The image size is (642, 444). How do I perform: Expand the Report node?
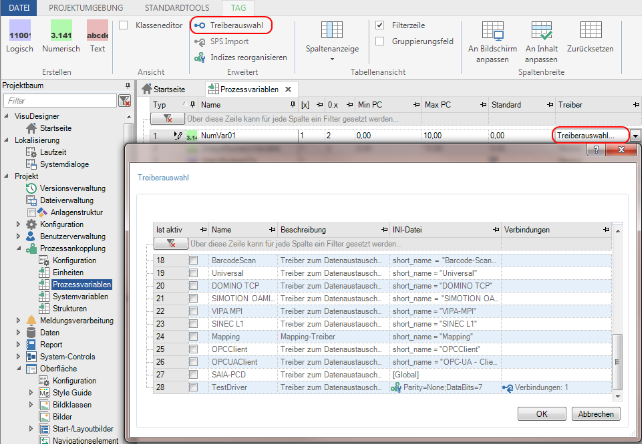18,344
